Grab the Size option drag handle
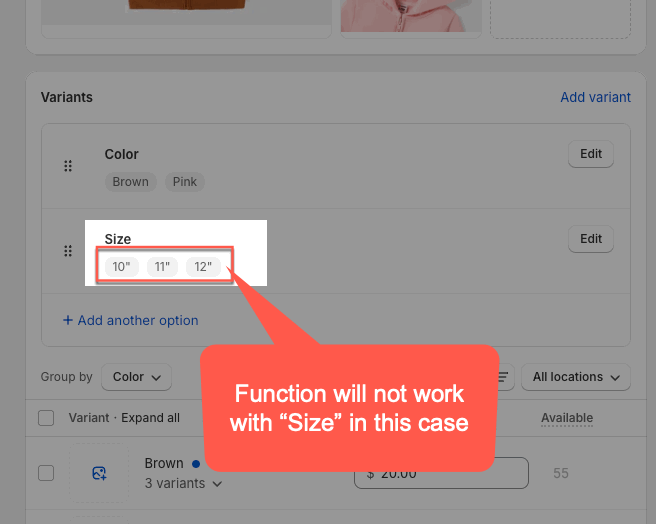This screenshot has height=524, width=656. 68,251
